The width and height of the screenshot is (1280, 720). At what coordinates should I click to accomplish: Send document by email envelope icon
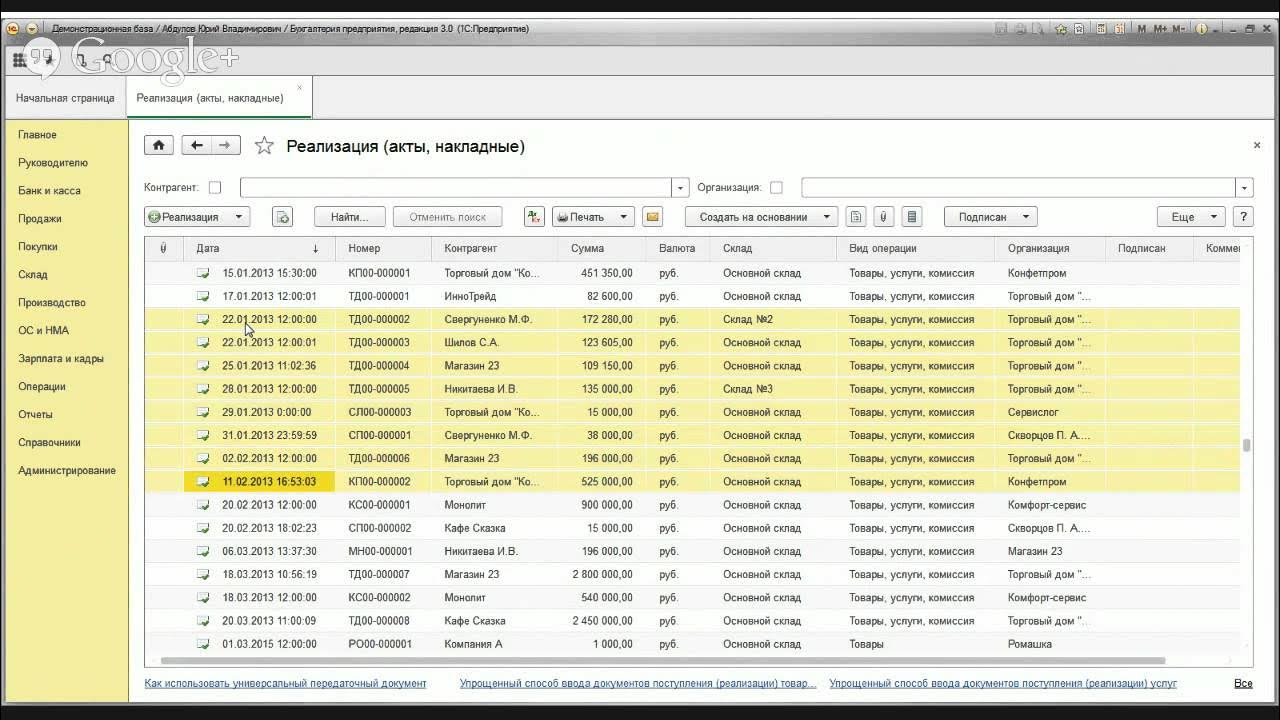tap(652, 217)
